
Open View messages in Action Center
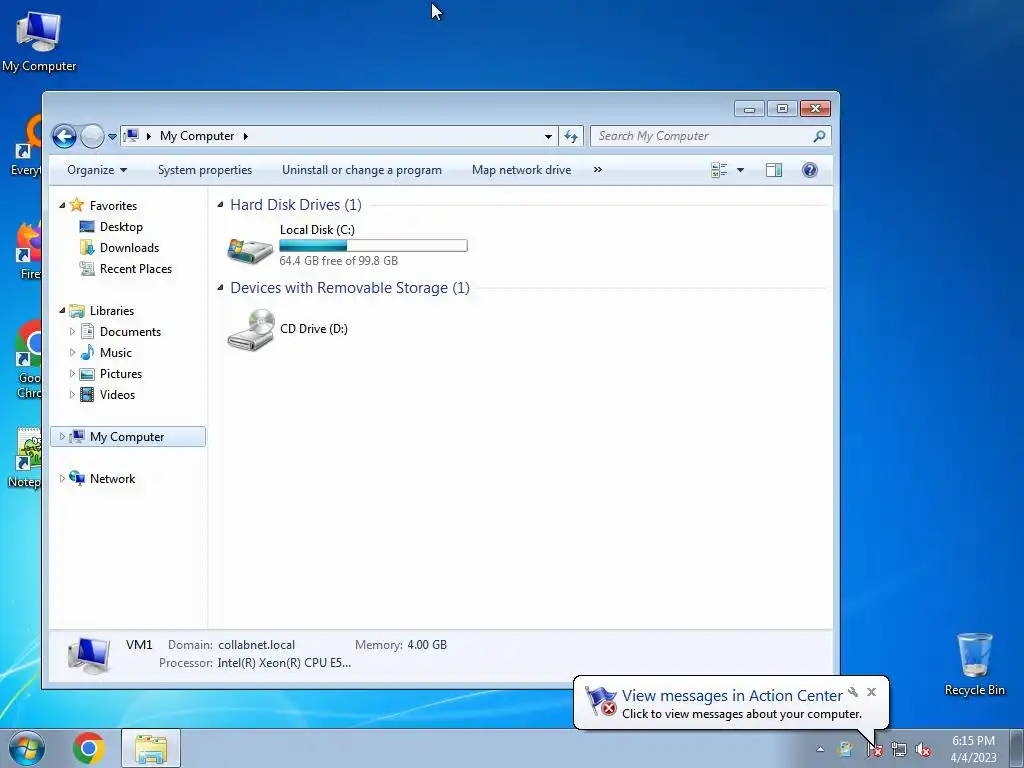(732, 696)
